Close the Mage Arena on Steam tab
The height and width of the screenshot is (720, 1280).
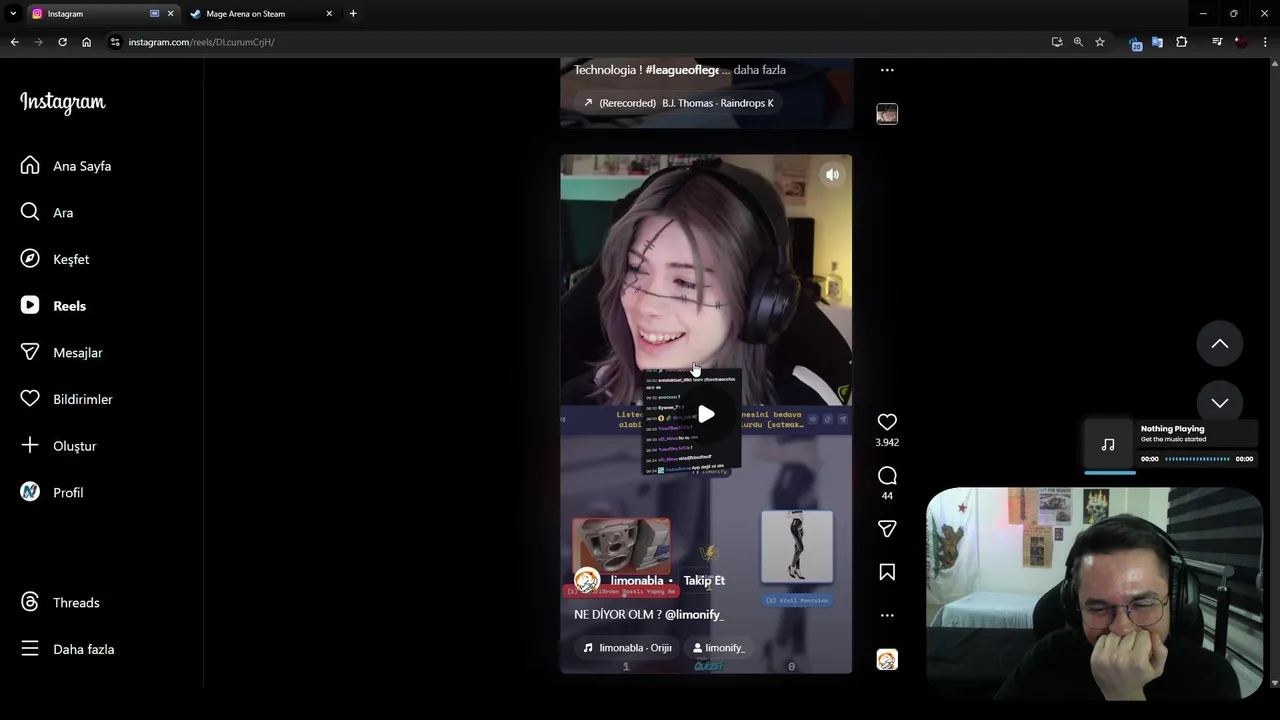tap(330, 14)
